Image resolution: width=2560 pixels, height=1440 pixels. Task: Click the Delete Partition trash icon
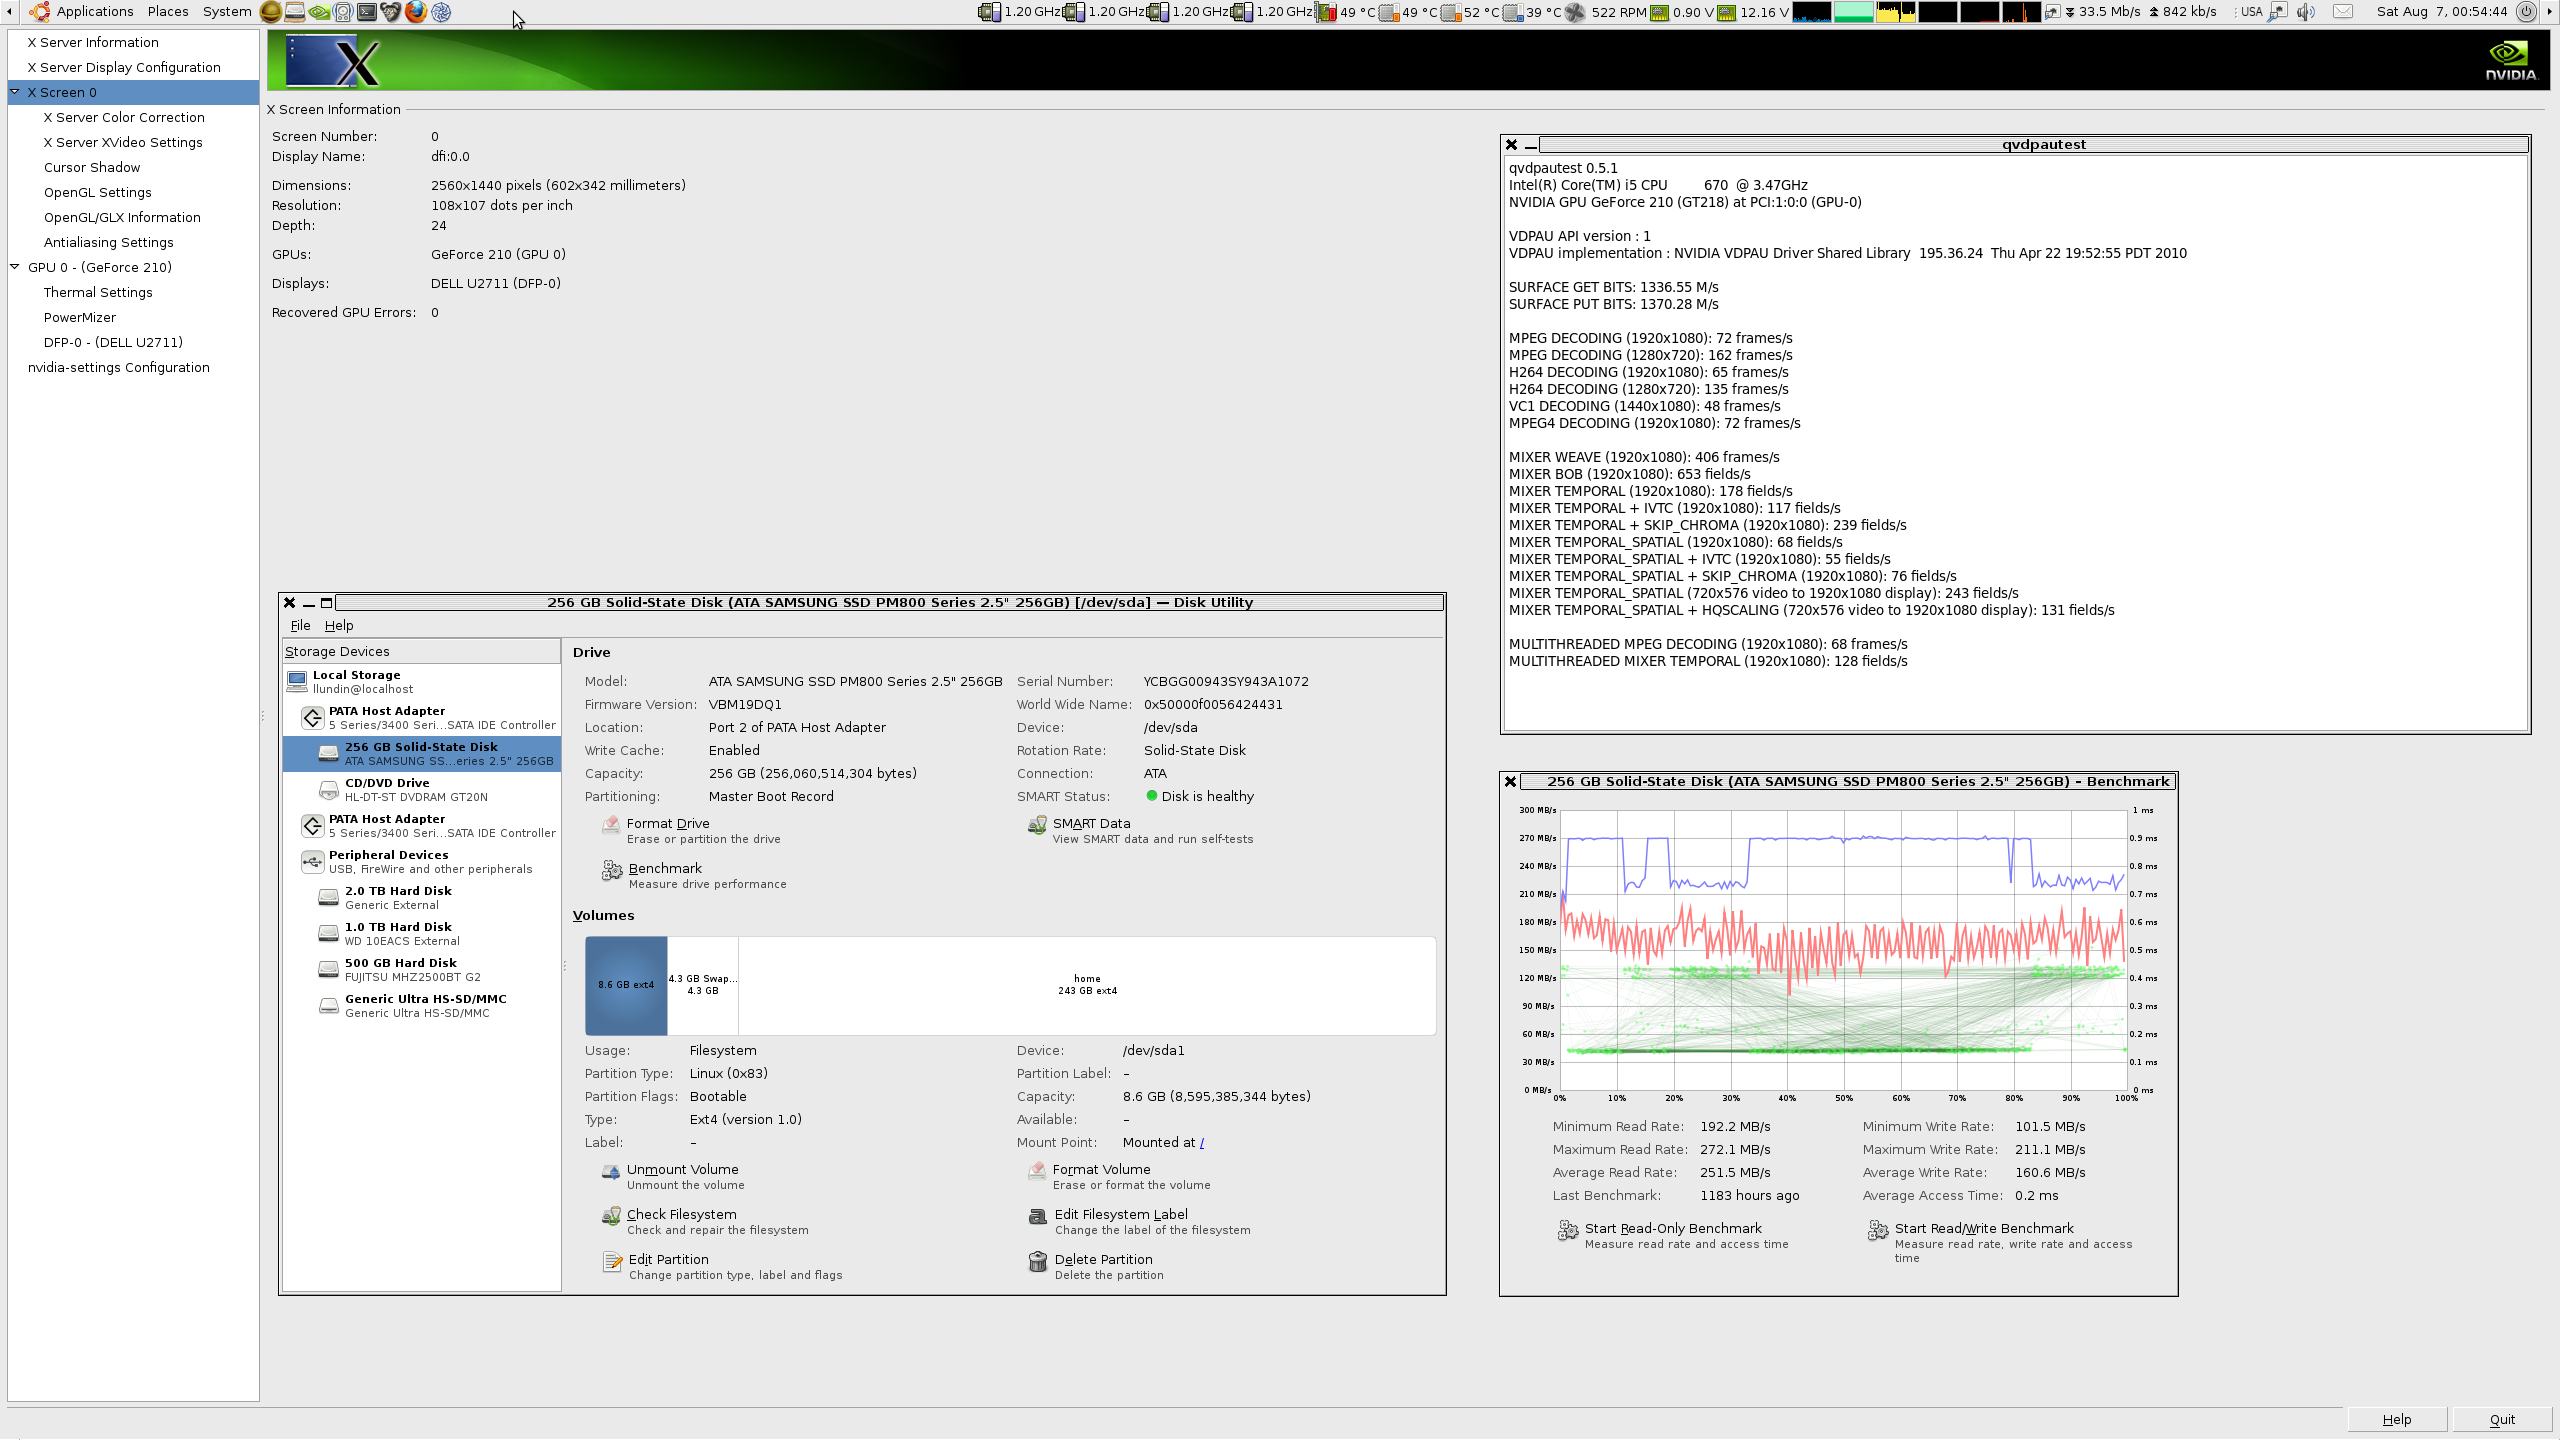[1038, 1262]
